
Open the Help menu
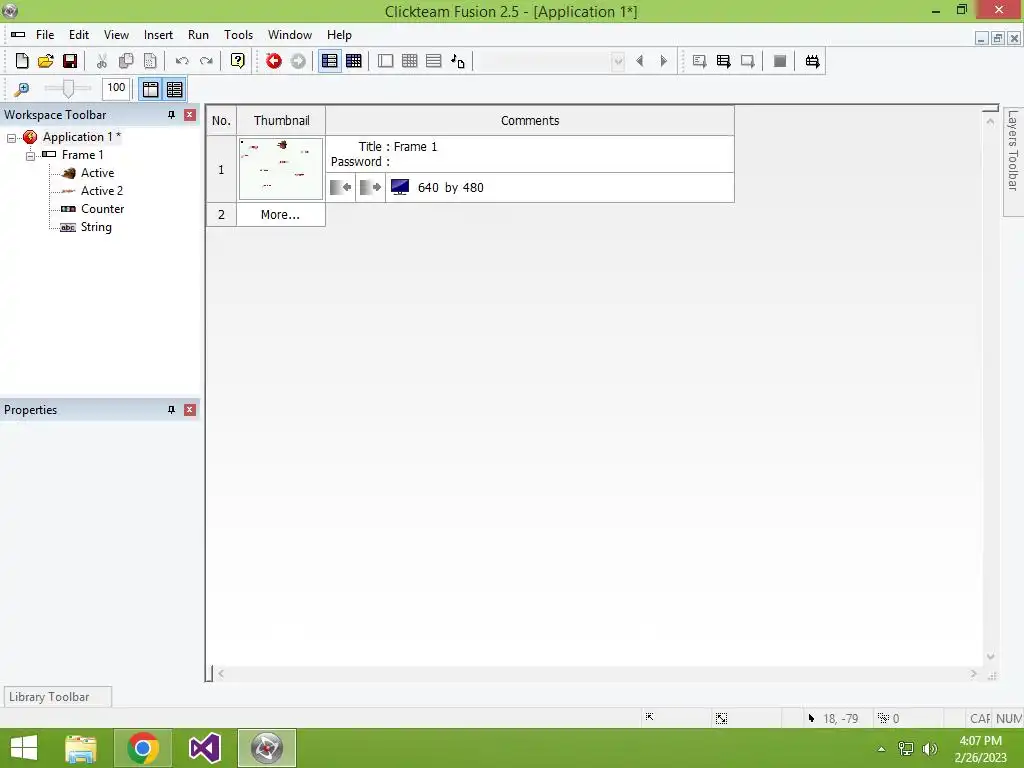(x=339, y=35)
